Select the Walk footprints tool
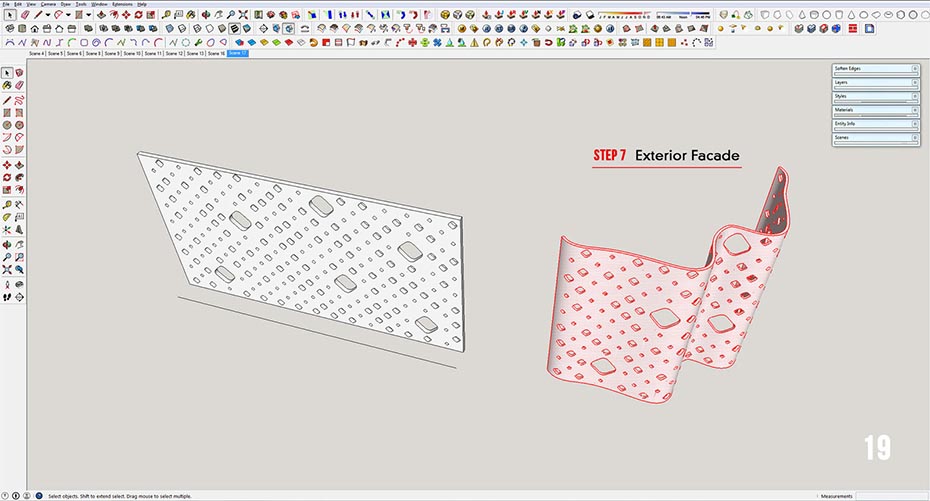This screenshot has height=501, width=930. (x=7, y=296)
